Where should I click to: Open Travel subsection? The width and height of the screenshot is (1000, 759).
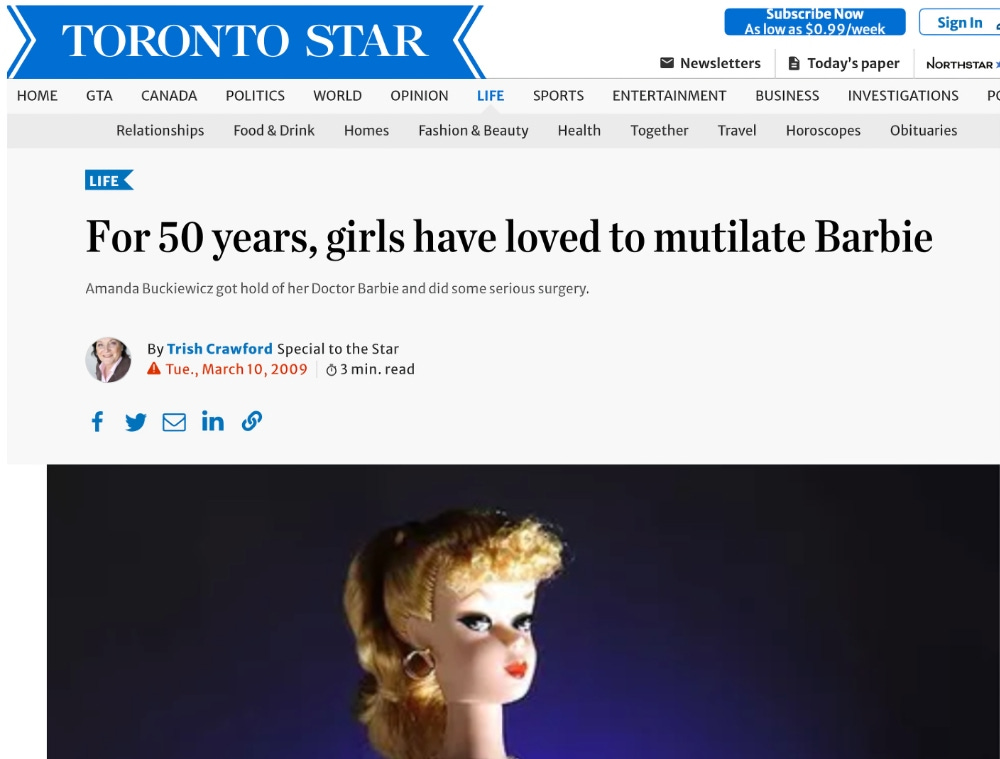pos(737,131)
